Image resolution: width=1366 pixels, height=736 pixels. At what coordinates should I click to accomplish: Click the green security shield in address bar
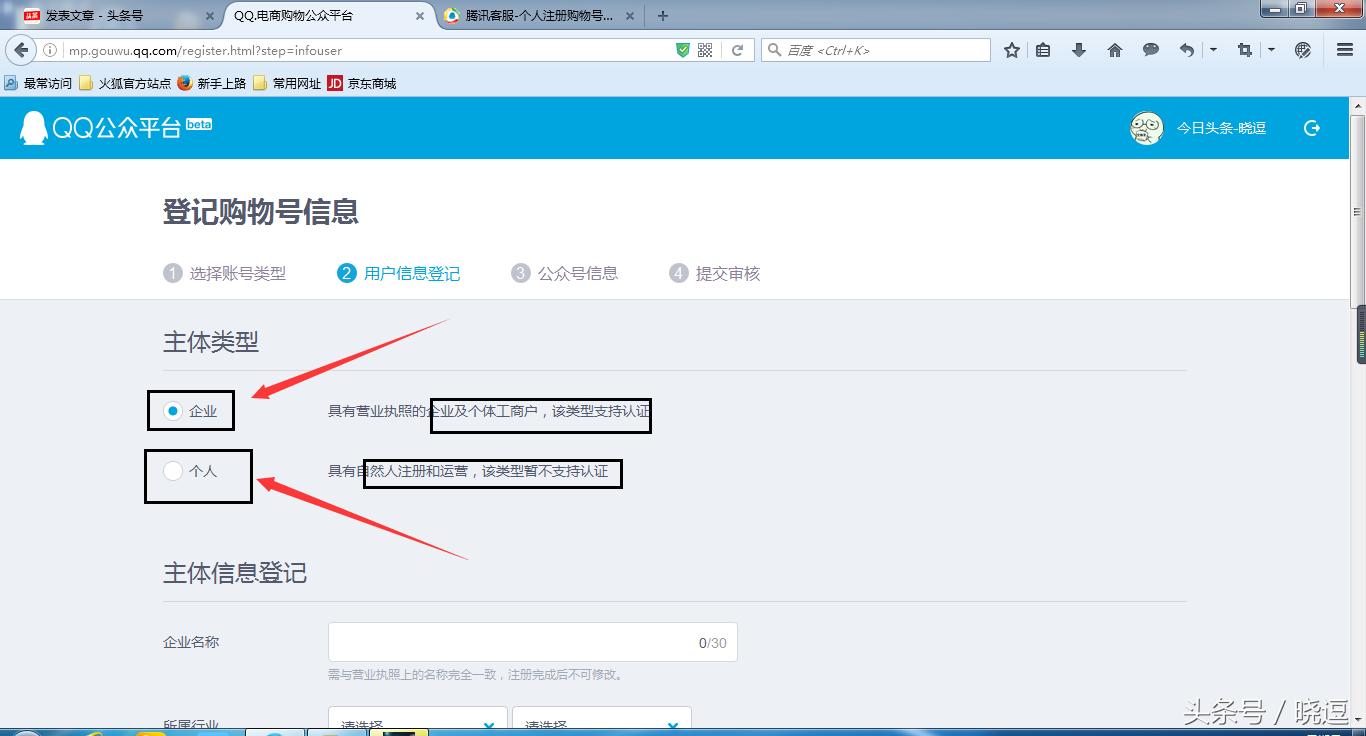(x=683, y=48)
